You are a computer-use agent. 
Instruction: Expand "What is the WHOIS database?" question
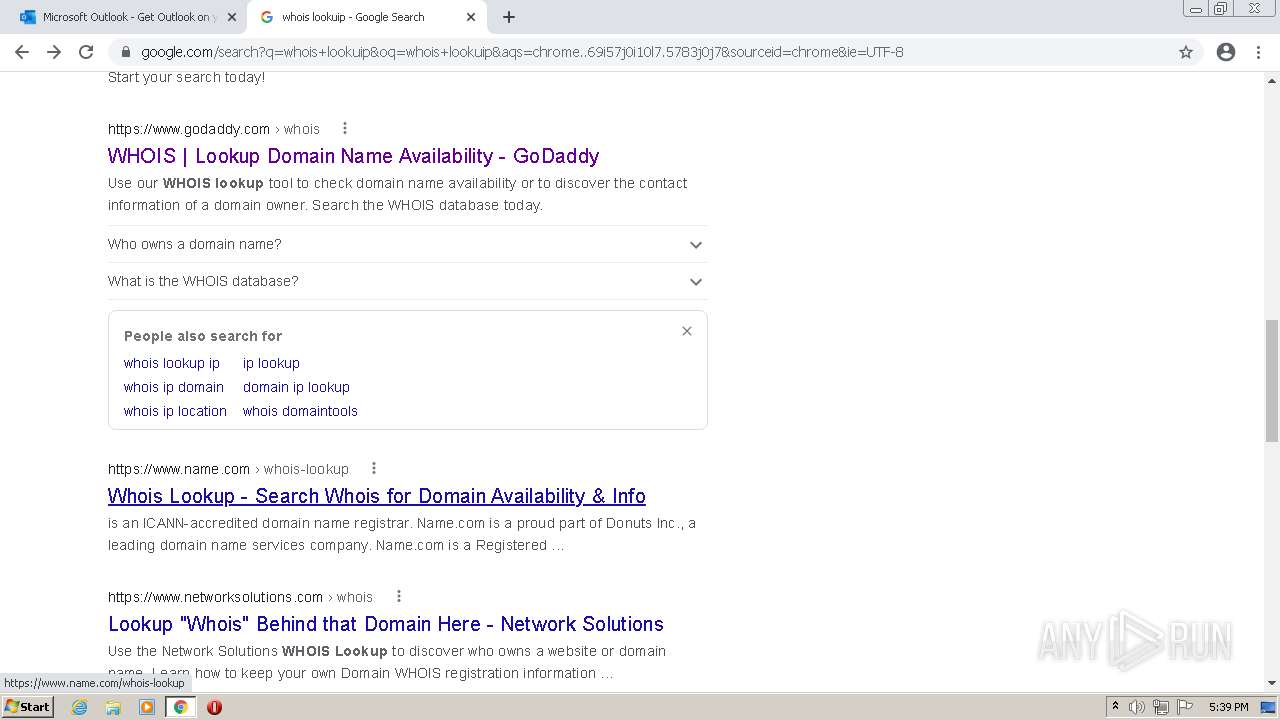coord(407,281)
